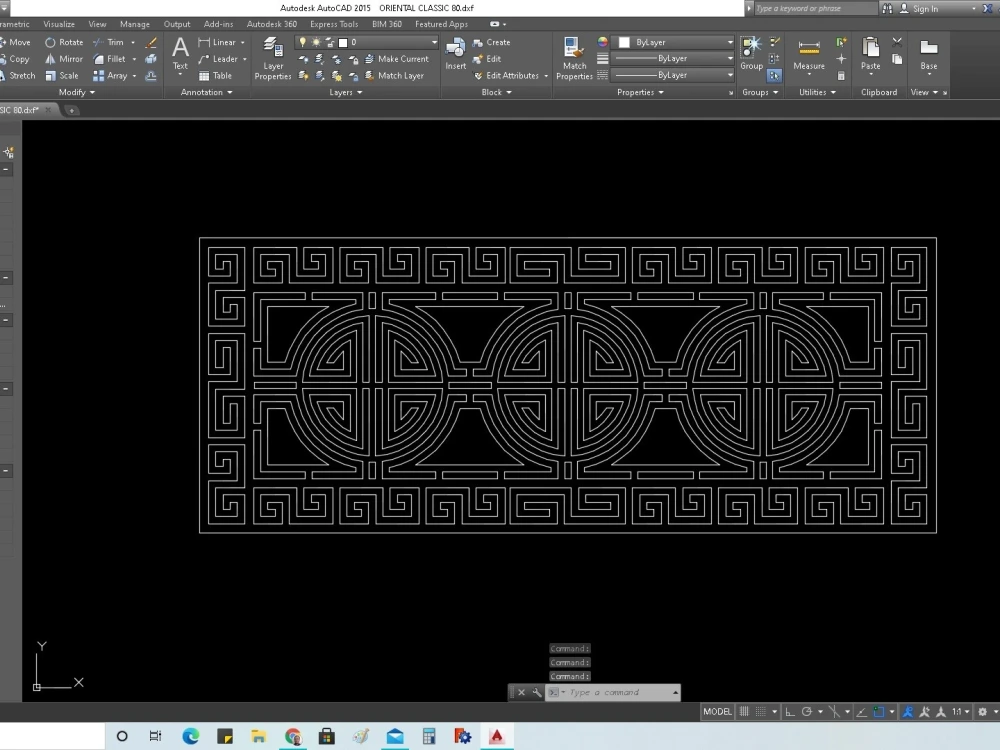Open the Visualize menu tab
1000x750 pixels.
pos(59,23)
